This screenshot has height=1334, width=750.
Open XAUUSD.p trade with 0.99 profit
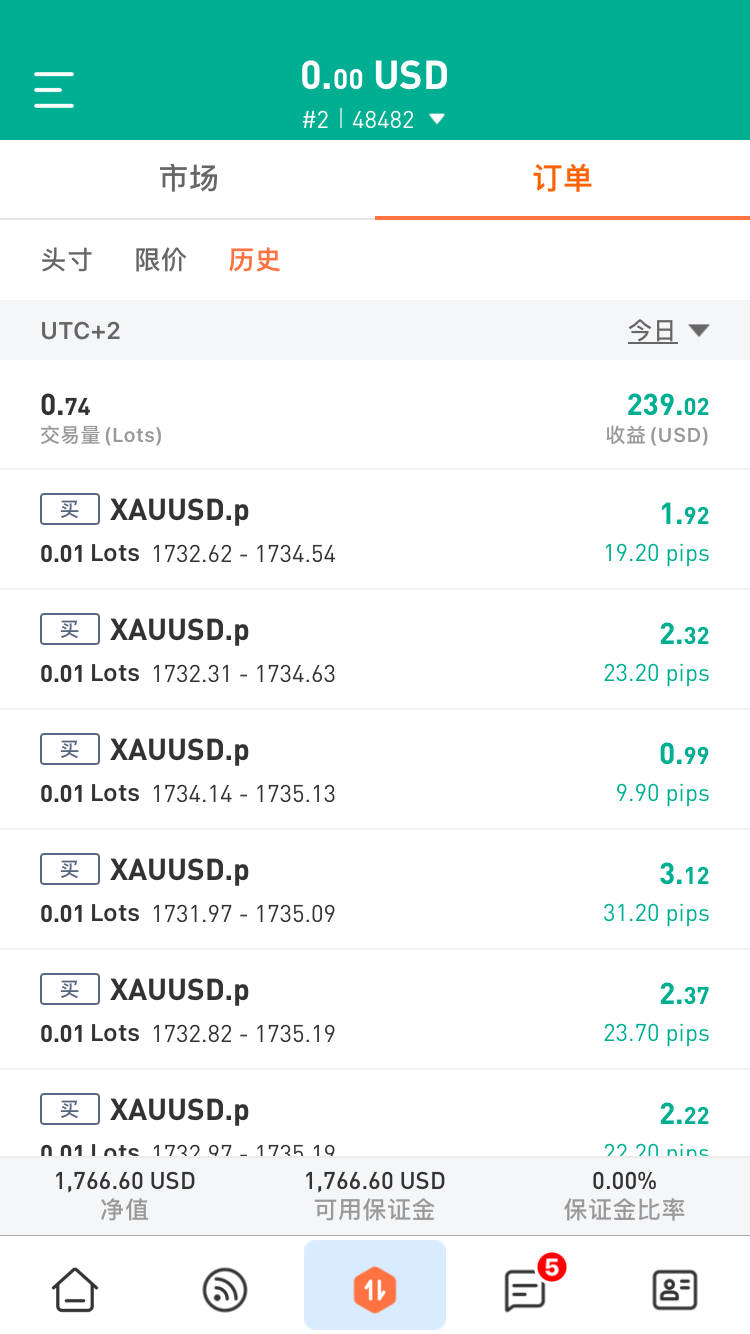[375, 770]
